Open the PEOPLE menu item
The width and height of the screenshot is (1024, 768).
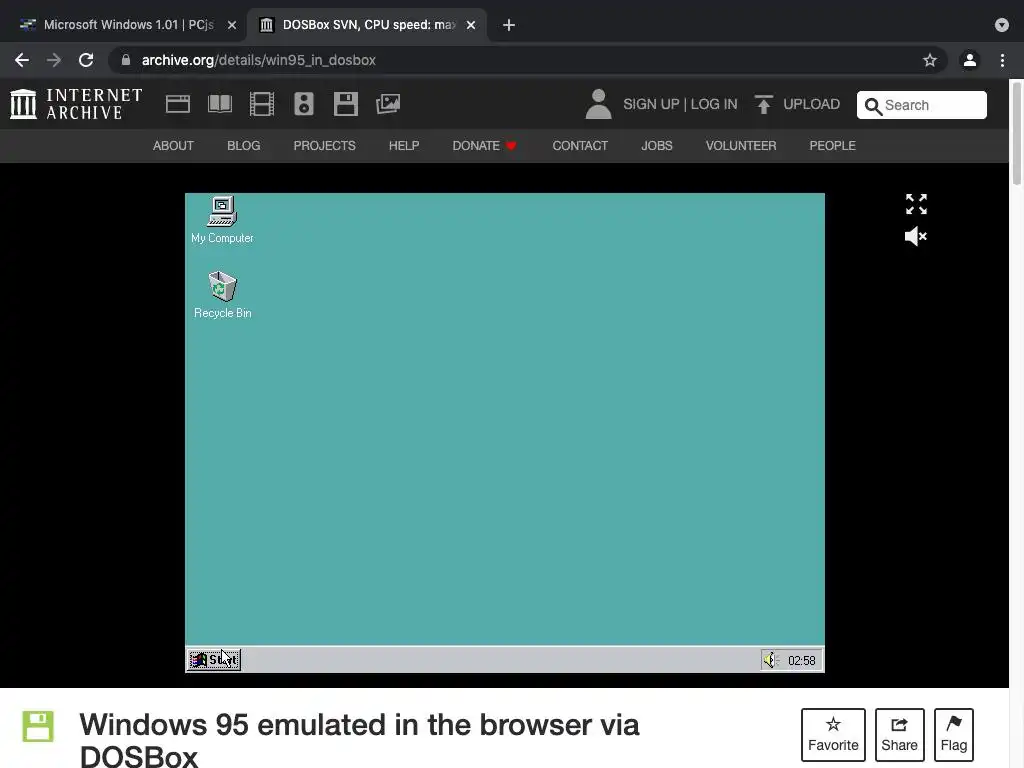[x=832, y=146]
